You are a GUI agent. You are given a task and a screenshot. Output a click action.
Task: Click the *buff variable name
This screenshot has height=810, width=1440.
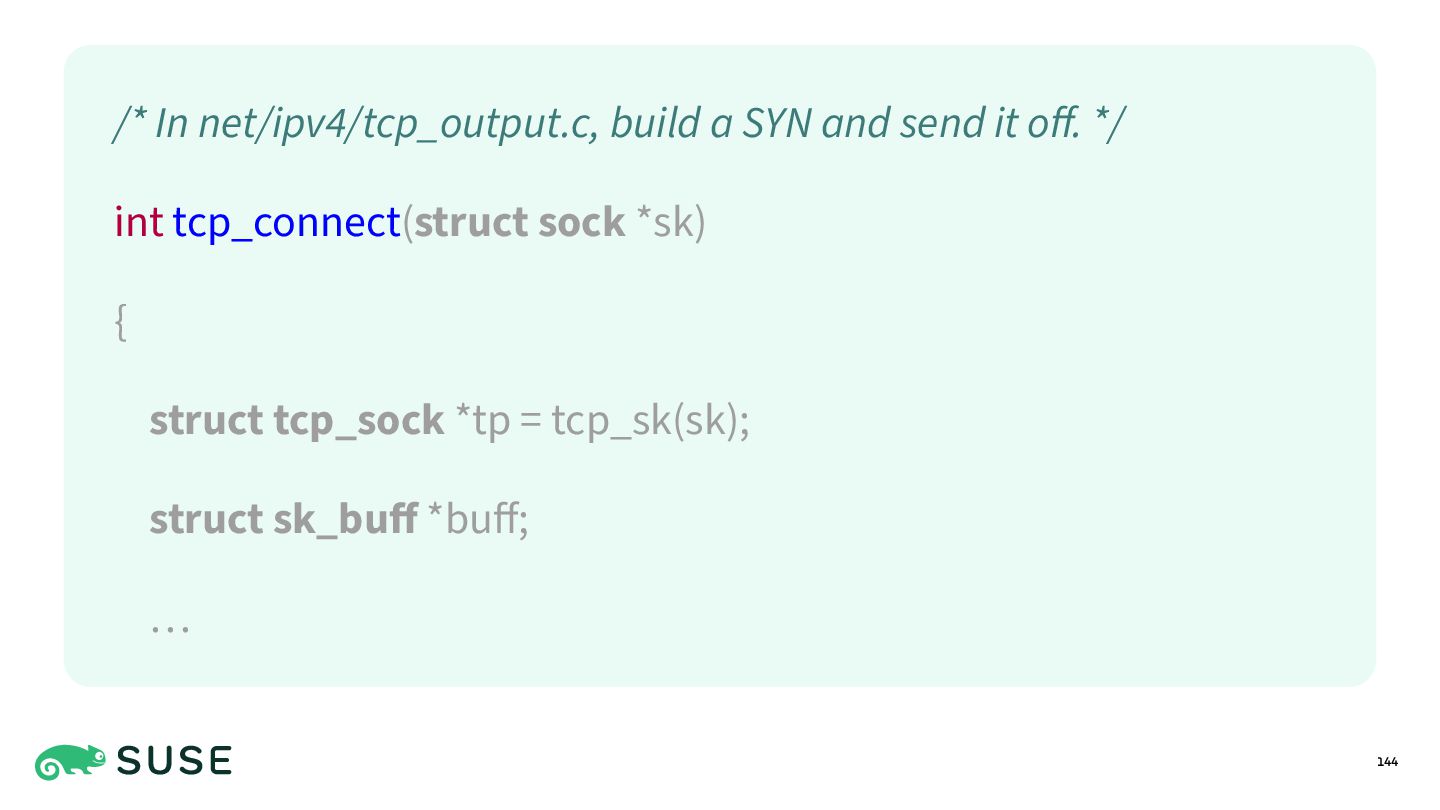[x=475, y=519]
